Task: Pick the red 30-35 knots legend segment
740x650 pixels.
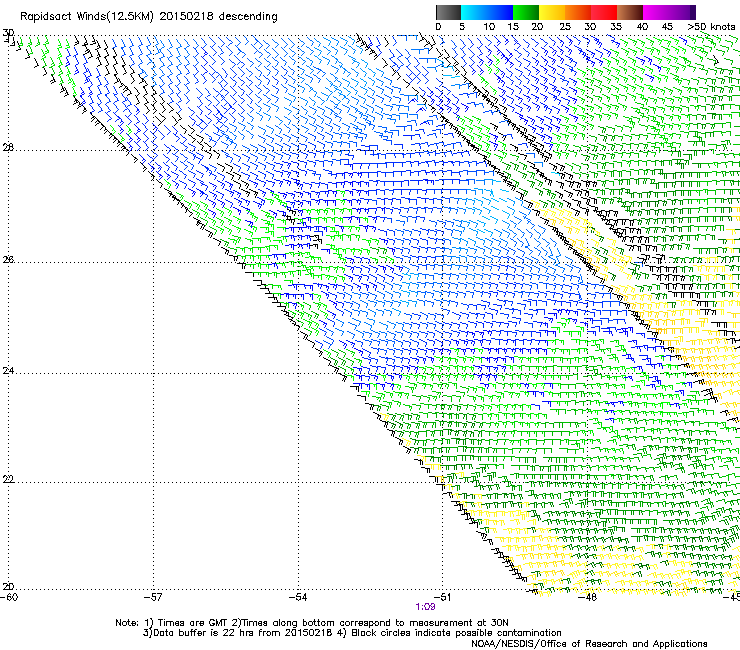Action: tap(604, 12)
